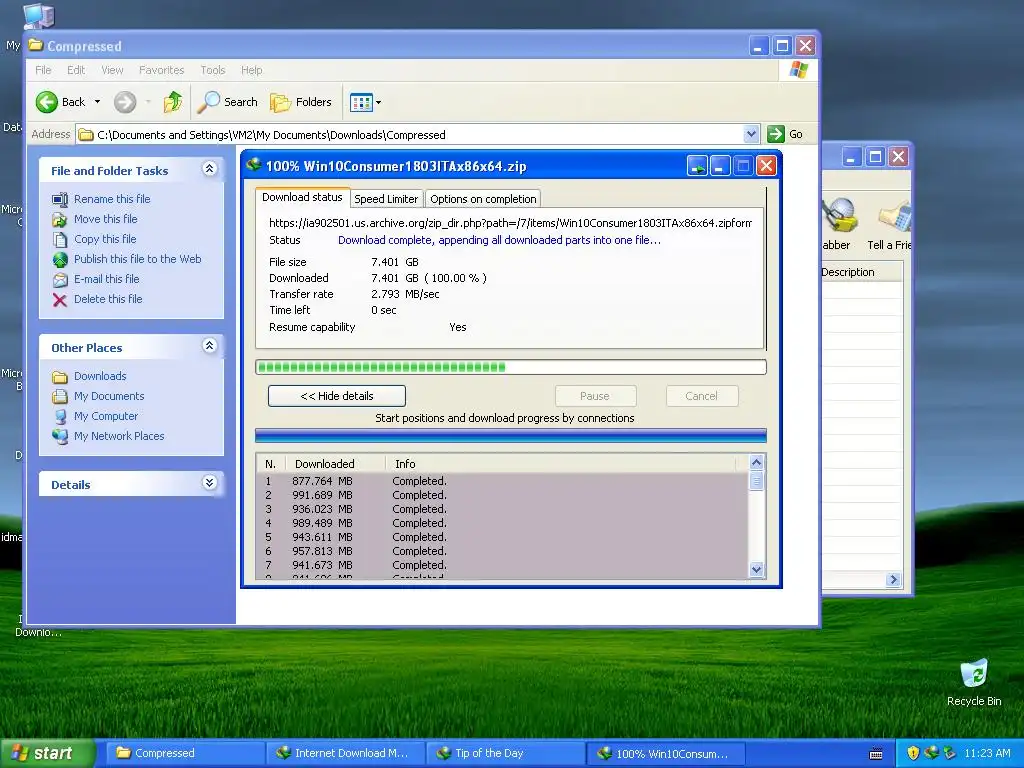1024x768 pixels.
Task: Switch to Compressed taskbar button
Action: click(x=184, y=753)
